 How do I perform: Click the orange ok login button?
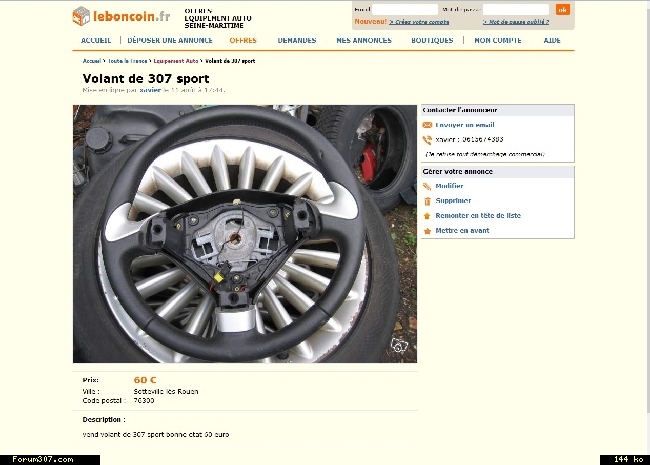[x=563, y=10]
